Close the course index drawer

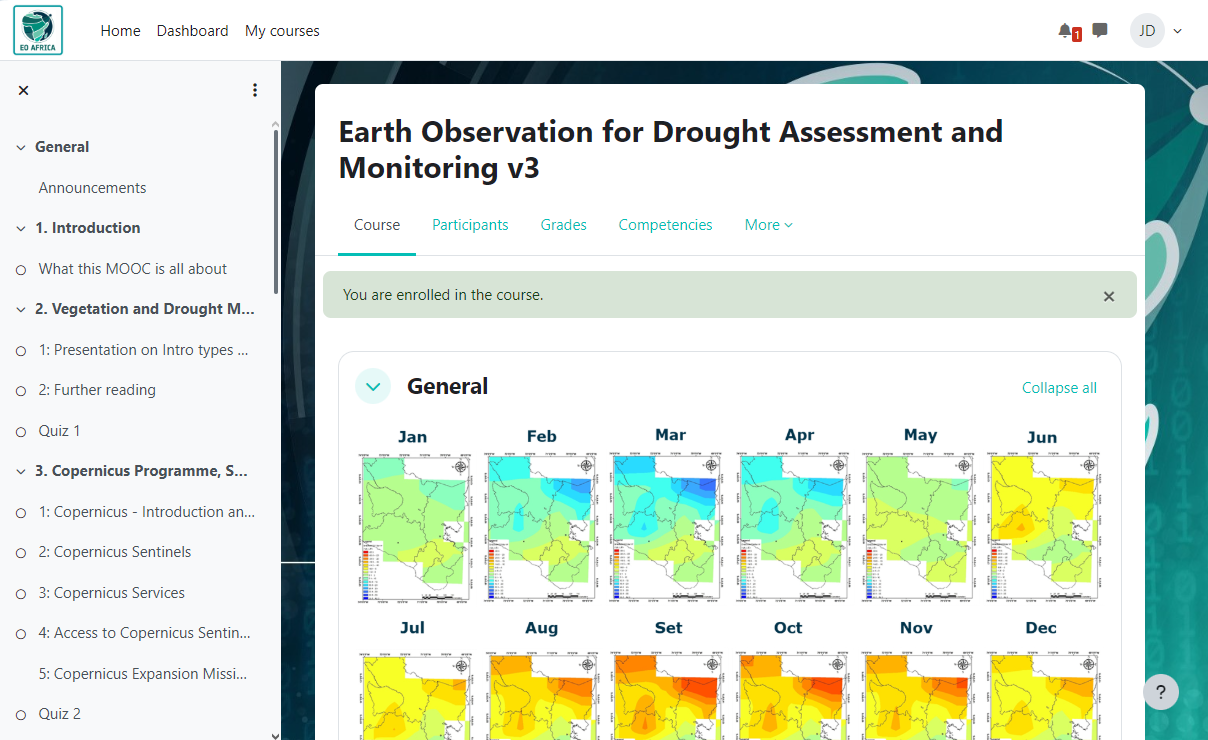point(24,90)
